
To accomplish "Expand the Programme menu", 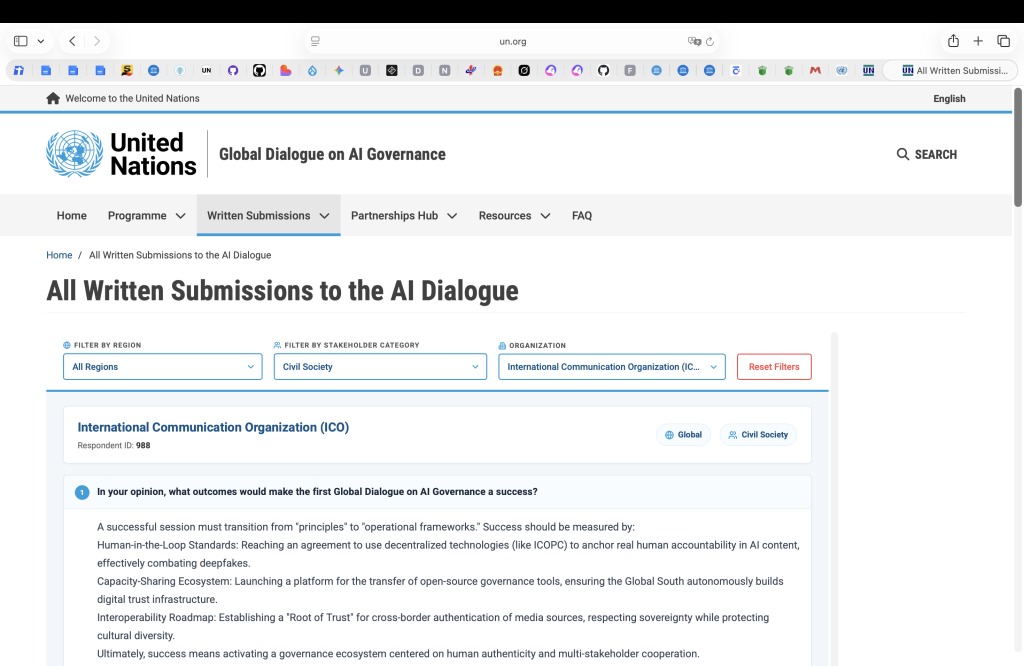I will [147, 215].
